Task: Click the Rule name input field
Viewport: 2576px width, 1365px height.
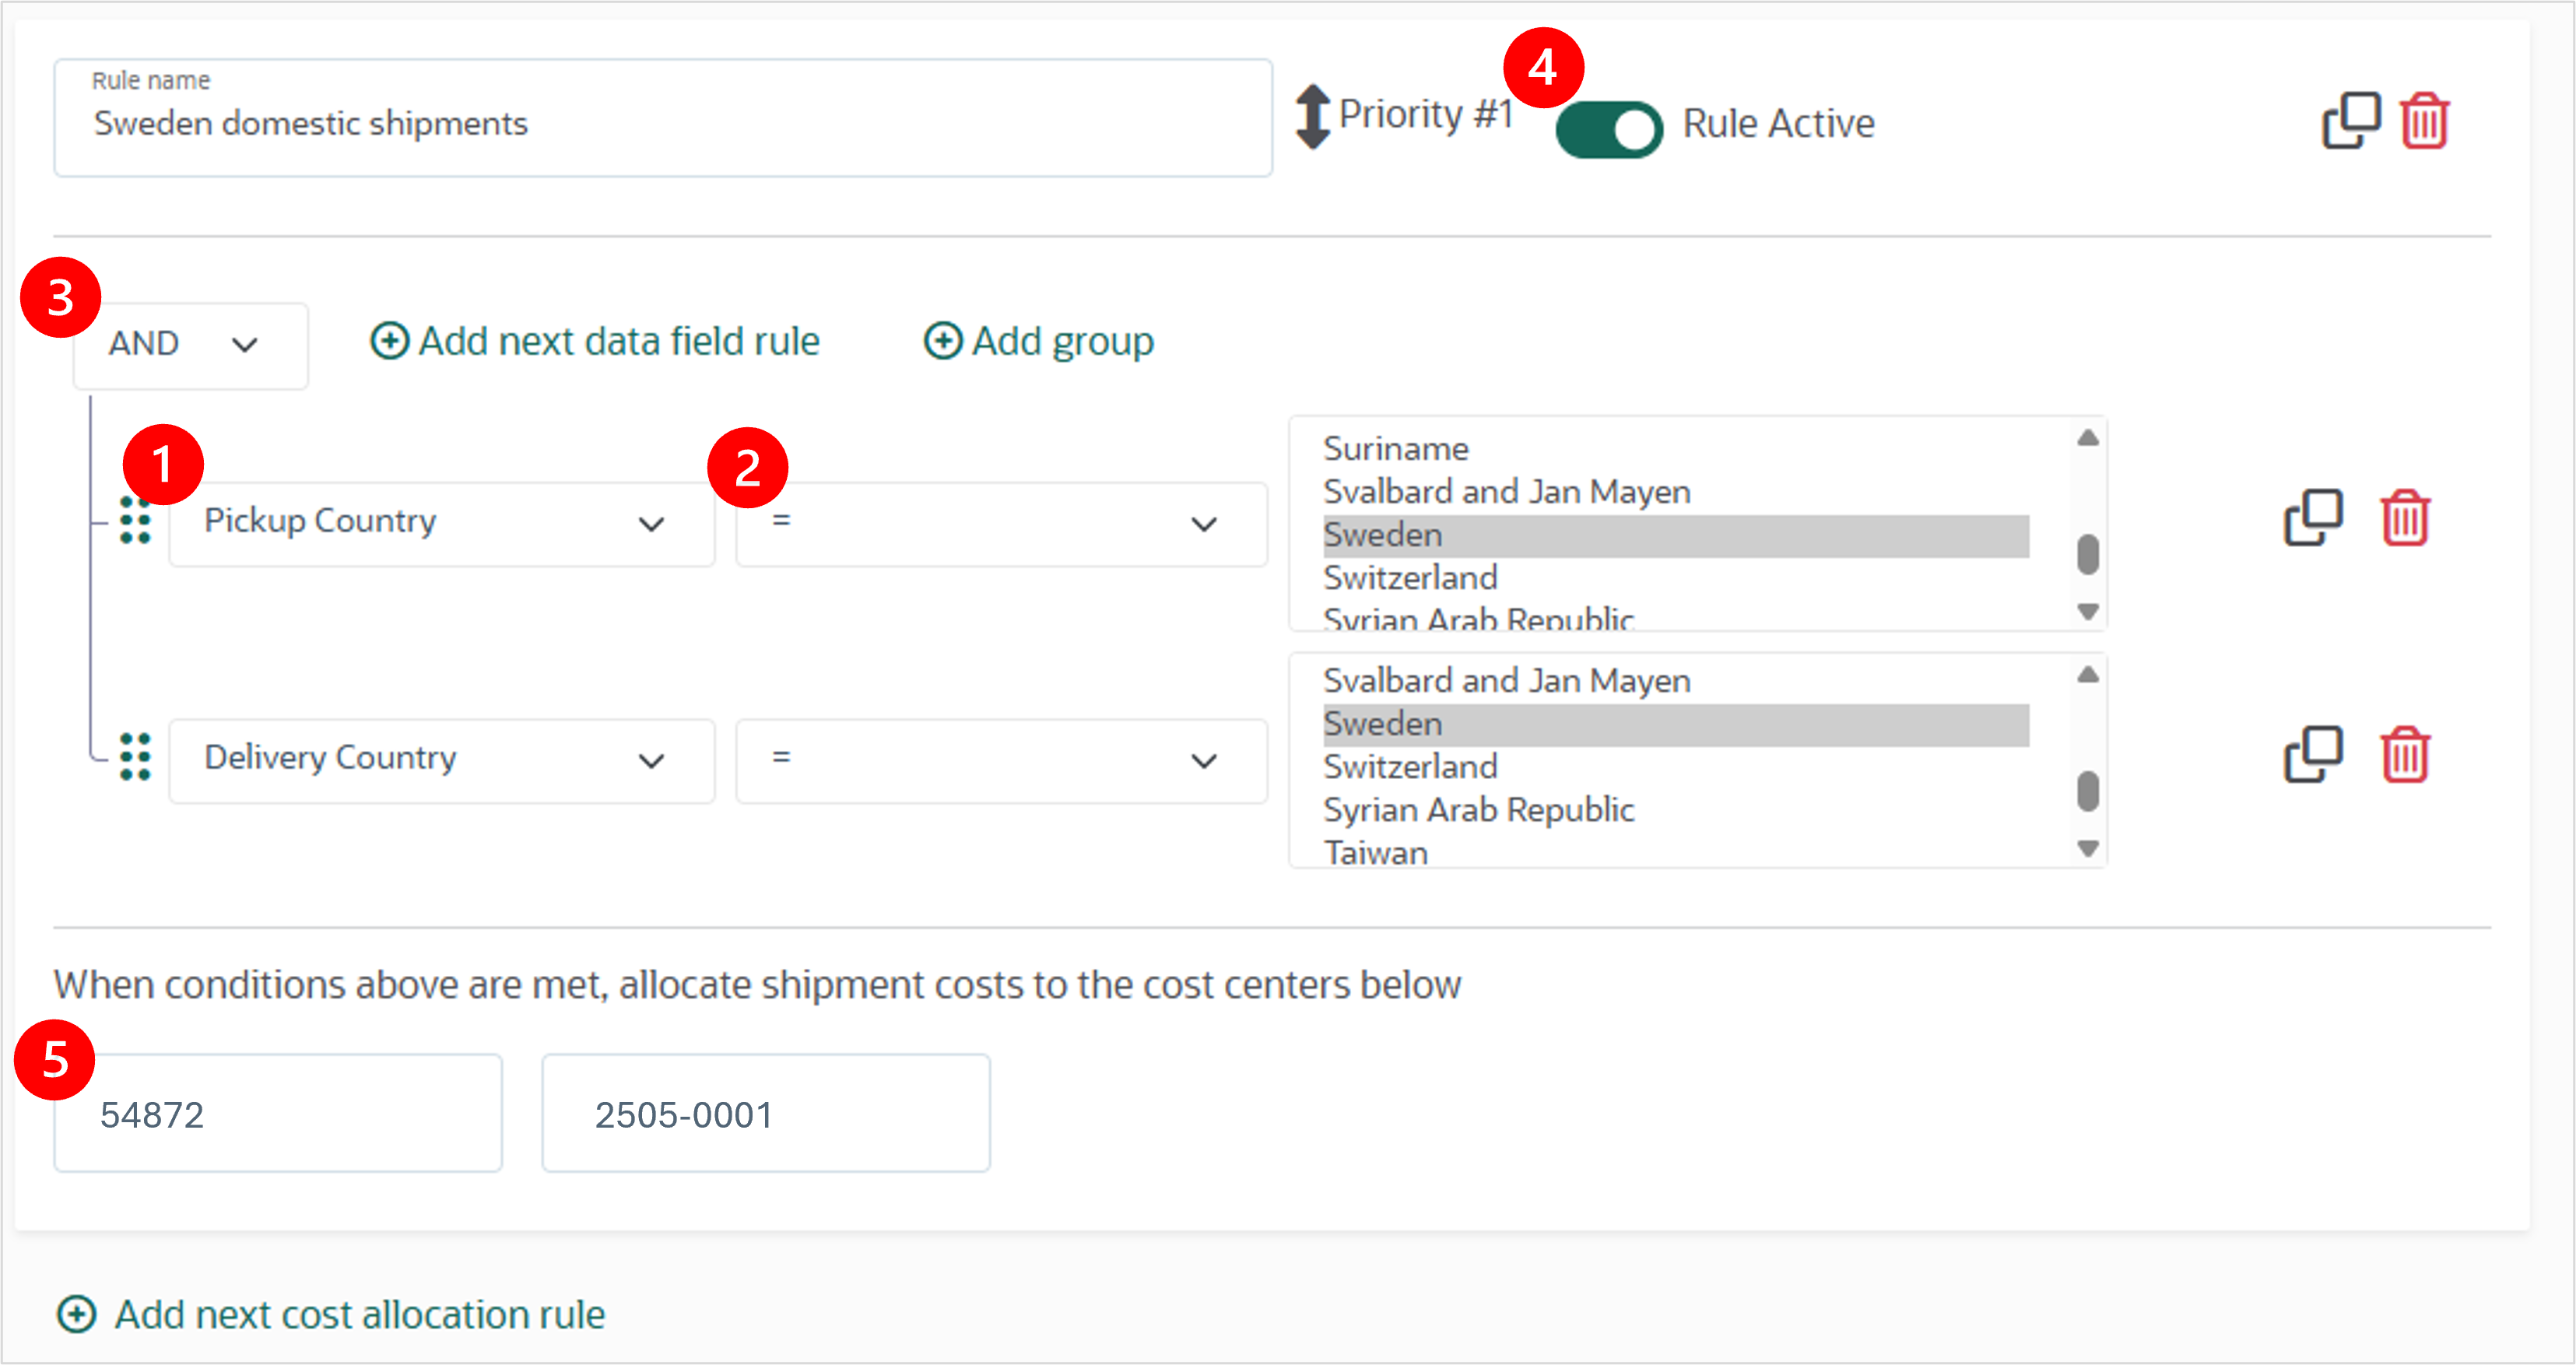Action: click(x=663, y=118)
